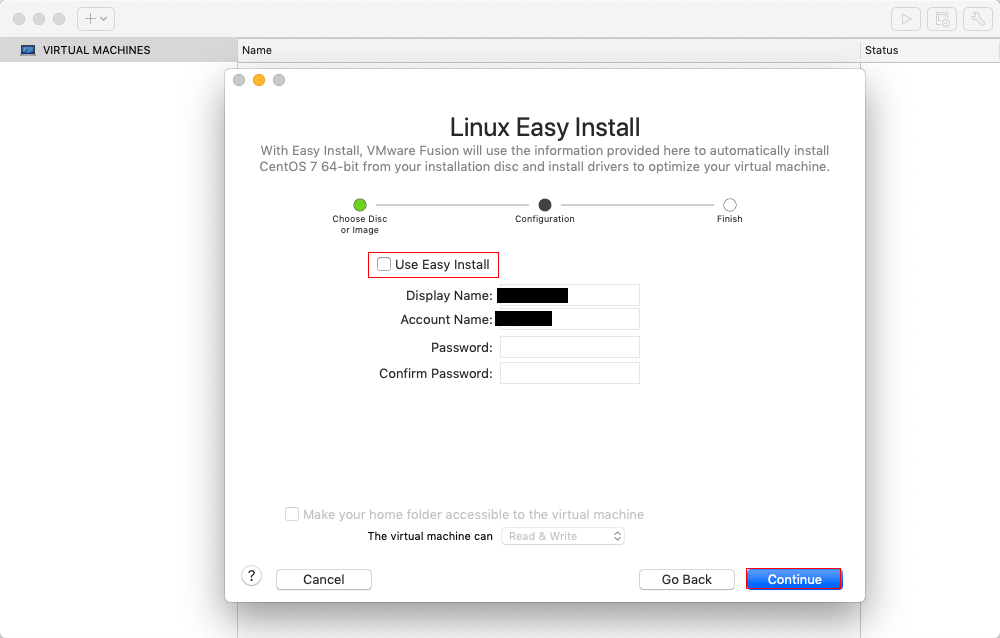Click the Name column header

click(548, 50)
